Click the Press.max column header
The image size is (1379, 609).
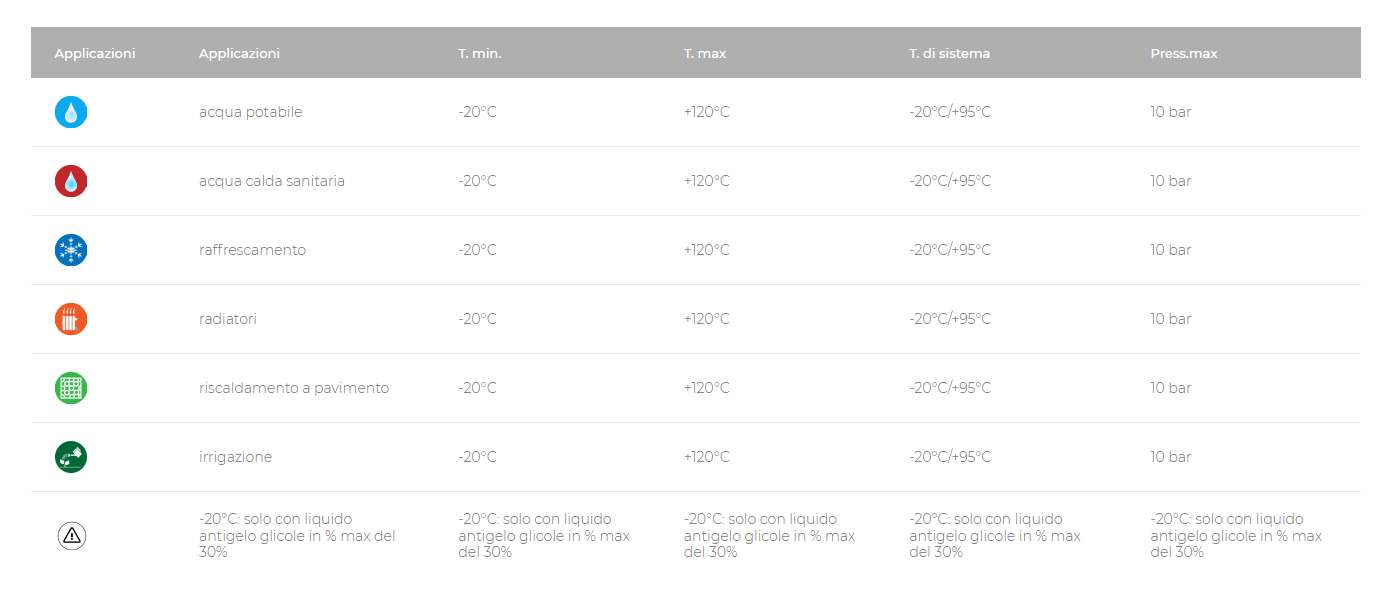pyautogui.click(x=1184, y=53)
